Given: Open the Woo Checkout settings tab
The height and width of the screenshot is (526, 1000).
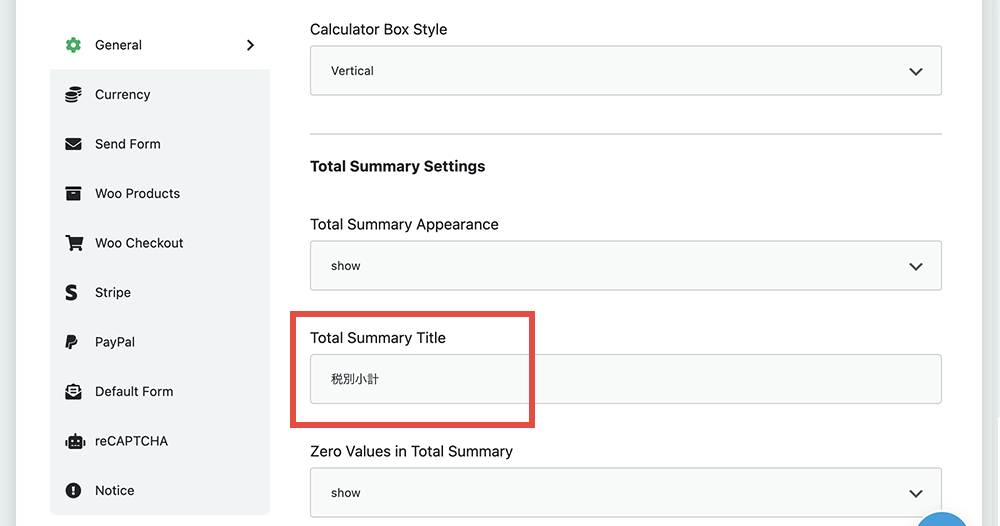Looking at the screenshot, I should point(159,243).
